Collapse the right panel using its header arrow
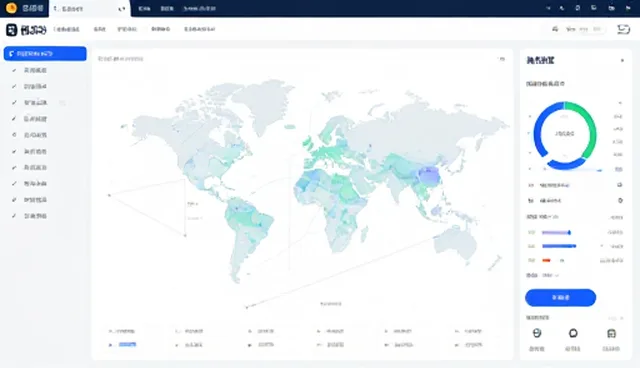The width and height of the screenshot is (640, 368). pyautogui.click(x=622, y=60)
